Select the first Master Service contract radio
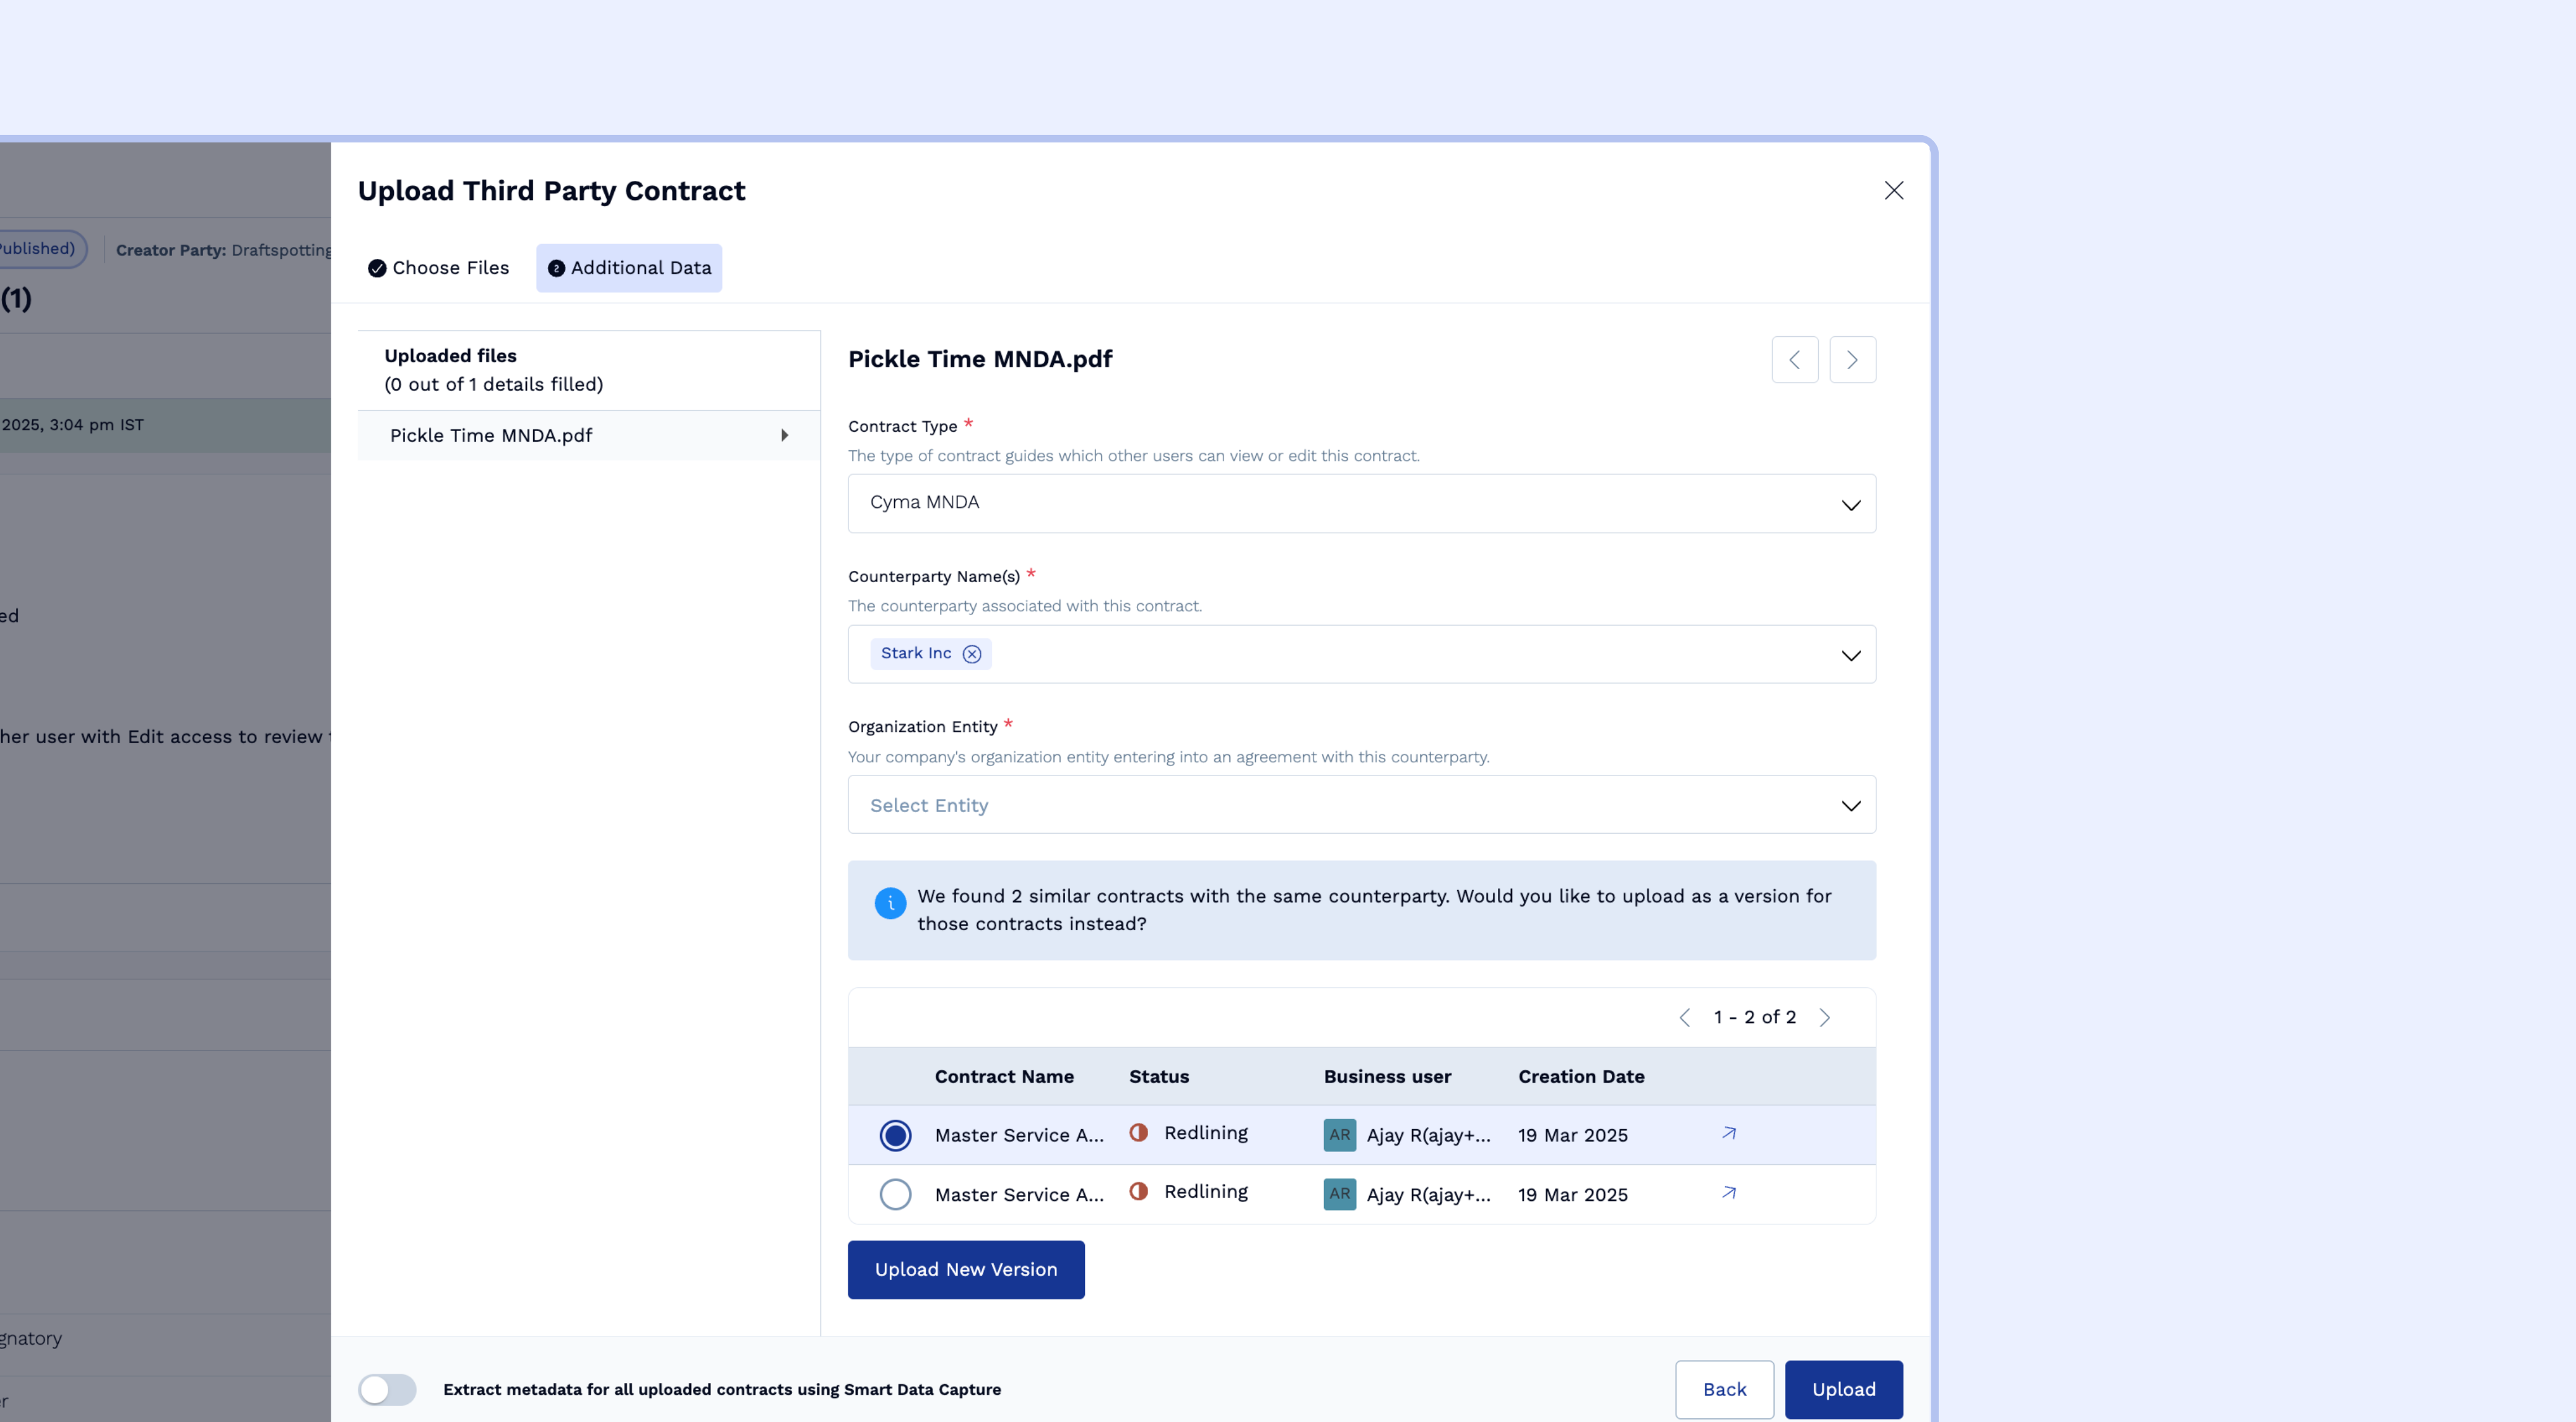This screenshot has width=2576, height=1422. click(895, 1135)
